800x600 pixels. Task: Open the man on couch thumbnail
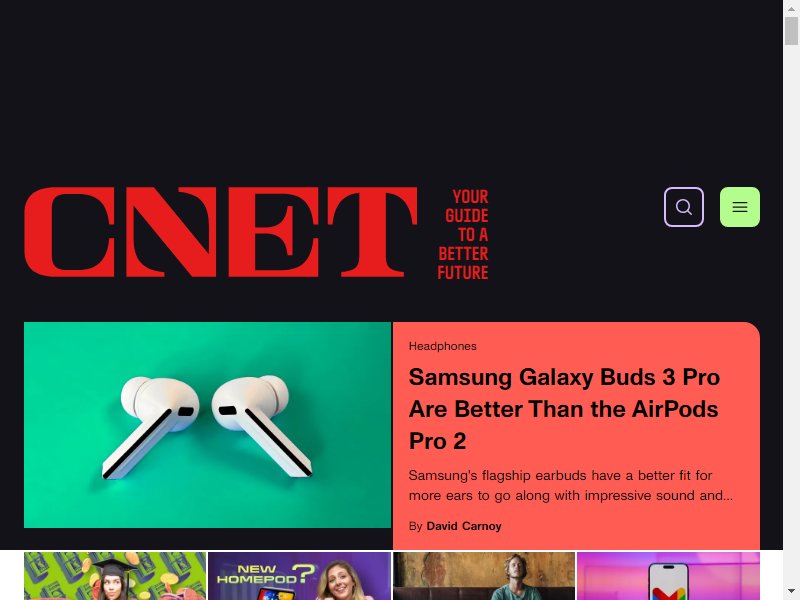(484, 576)
